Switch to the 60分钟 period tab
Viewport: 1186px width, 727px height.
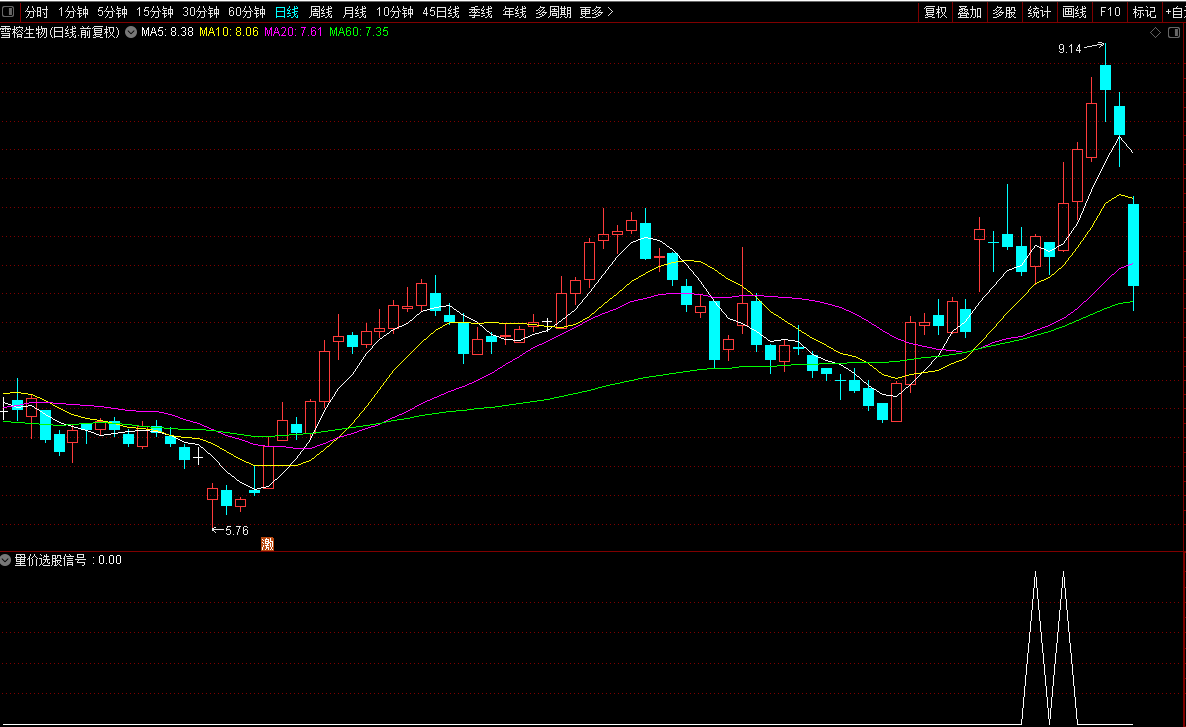point(247,12)
